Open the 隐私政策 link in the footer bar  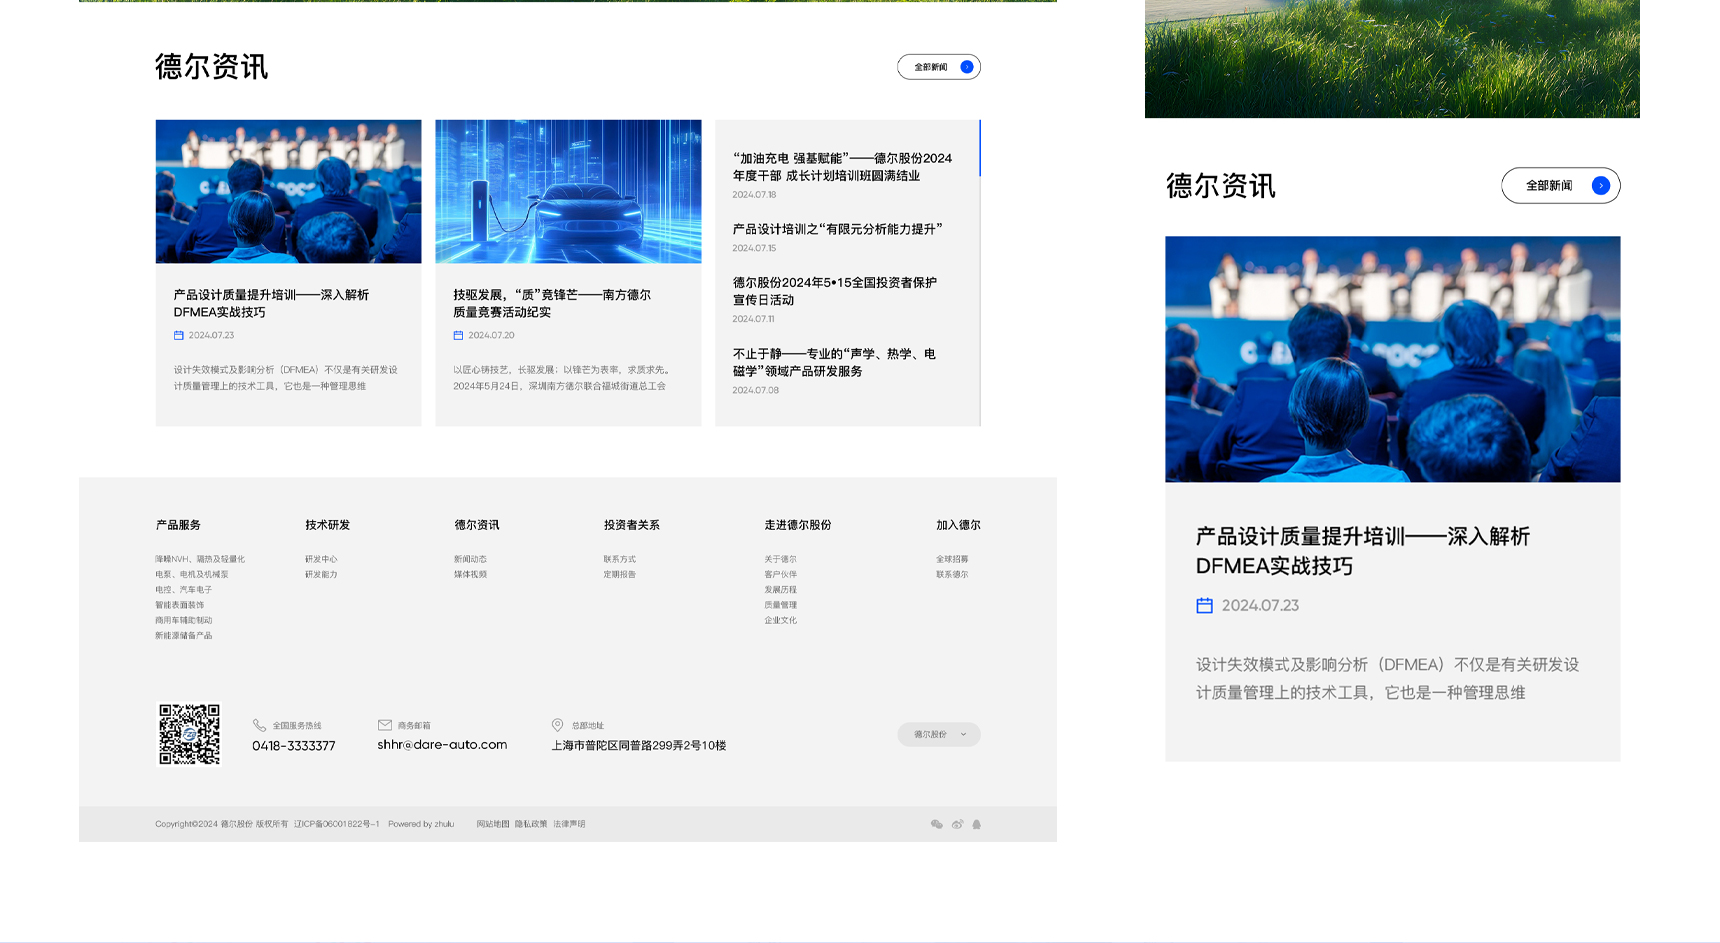(531, 824)
